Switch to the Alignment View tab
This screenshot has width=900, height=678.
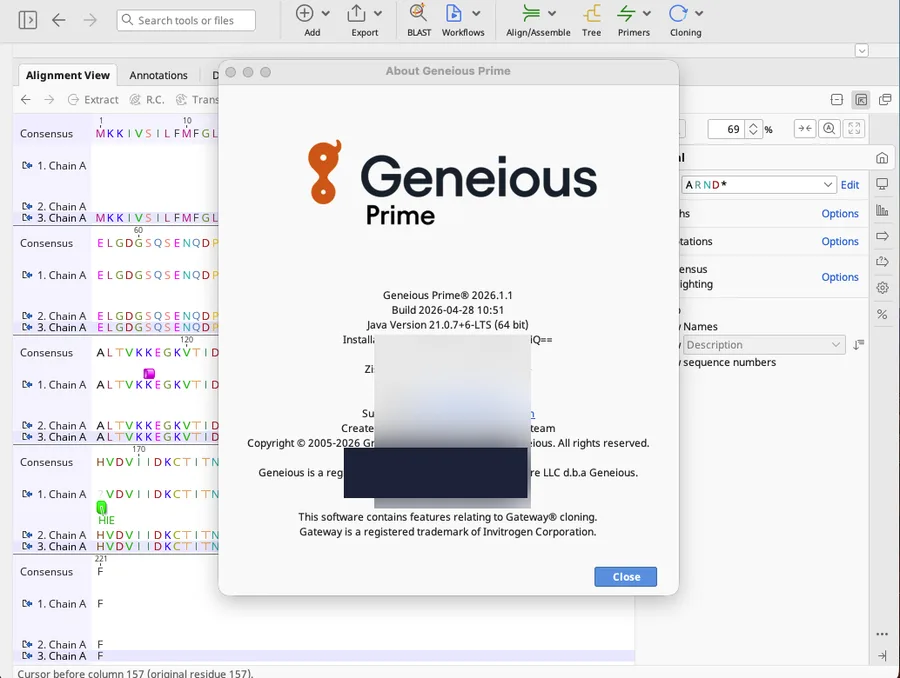[x=68, y=75]
